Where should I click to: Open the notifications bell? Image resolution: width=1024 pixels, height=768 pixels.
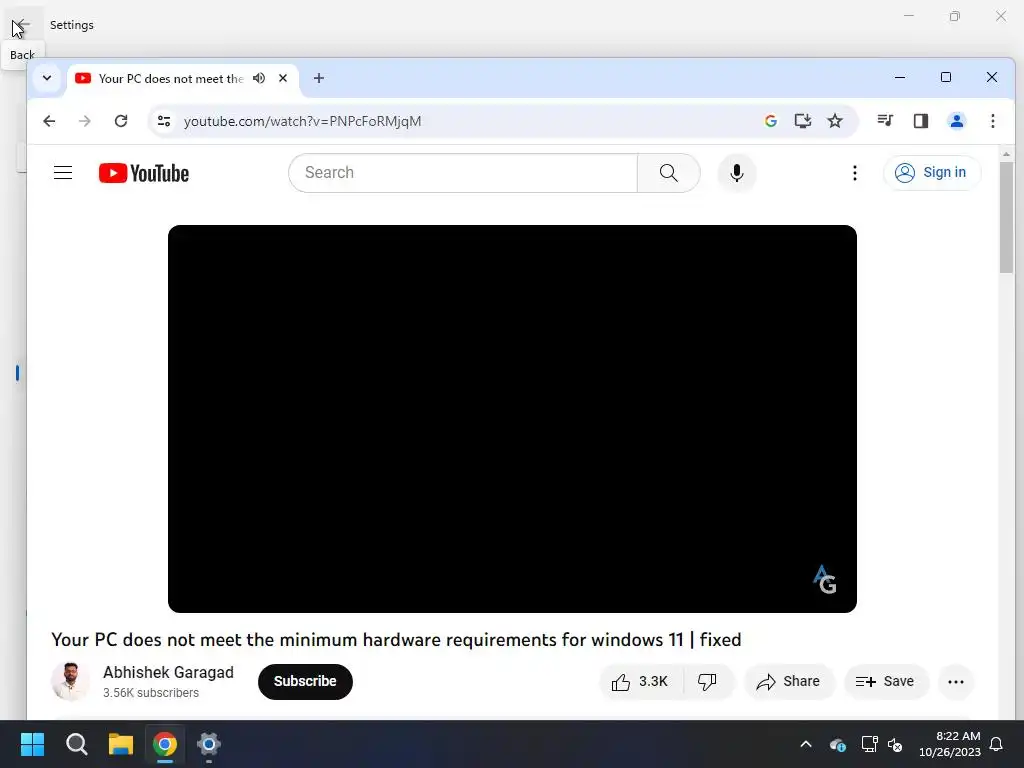(997, 744)
